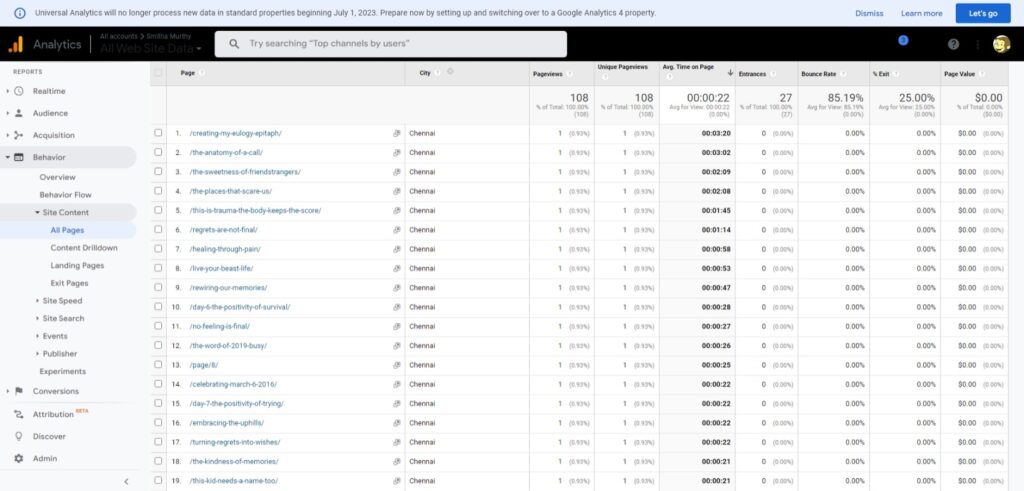
Task: Click the Discover lightbulb icon
Action: tap(18, 436)
